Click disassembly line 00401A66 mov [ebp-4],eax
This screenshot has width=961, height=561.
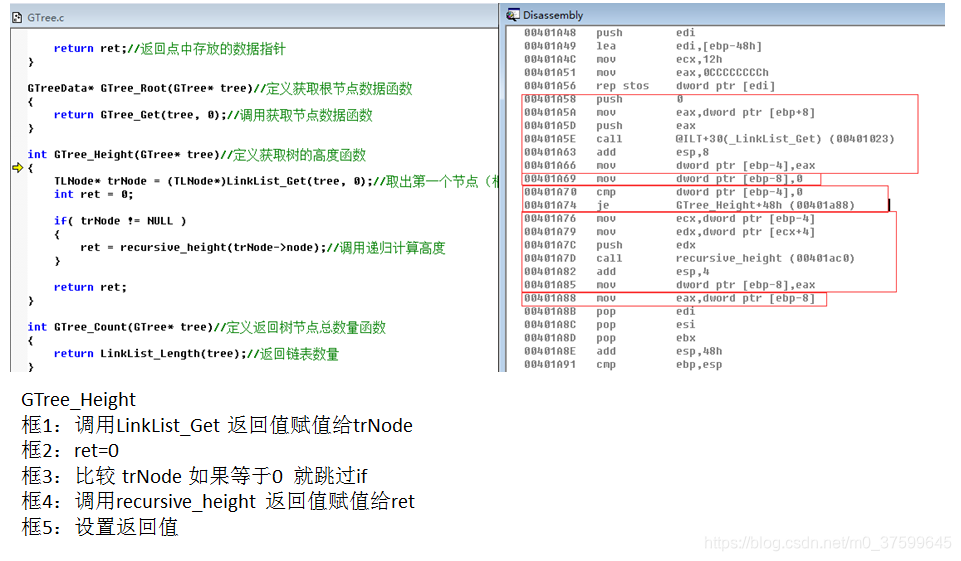pyautogui.click(x=669, y=166)
